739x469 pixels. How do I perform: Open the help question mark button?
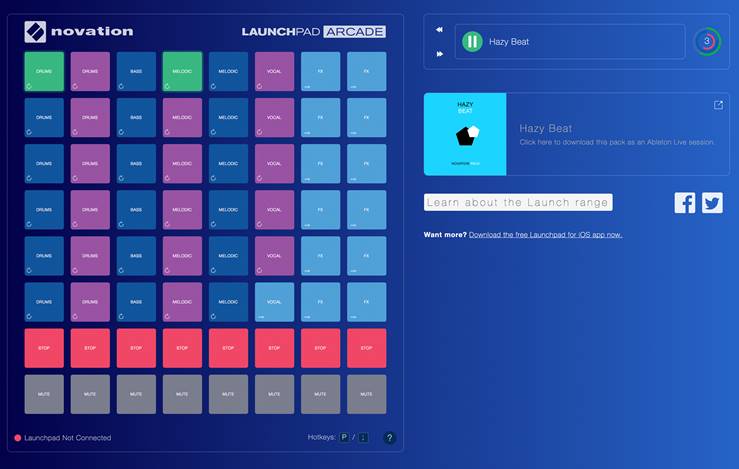pyautogui.click(x=389, y=438)
